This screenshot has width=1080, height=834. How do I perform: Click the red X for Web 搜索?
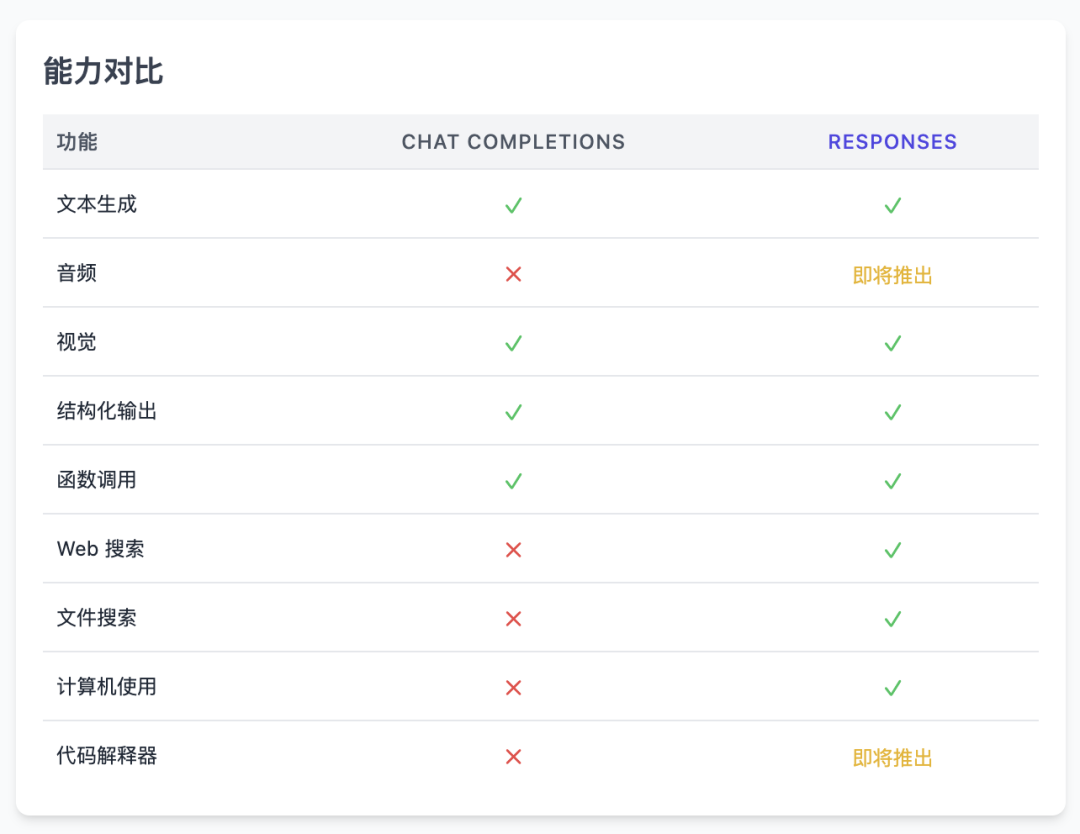click(513, 549)
